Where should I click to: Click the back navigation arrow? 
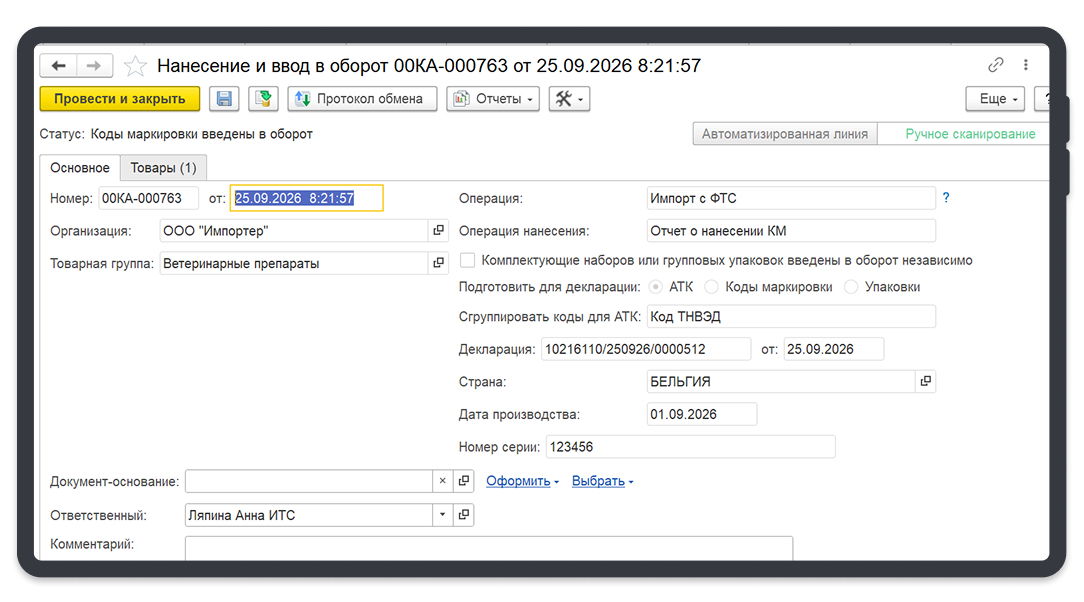pos(59,66)
